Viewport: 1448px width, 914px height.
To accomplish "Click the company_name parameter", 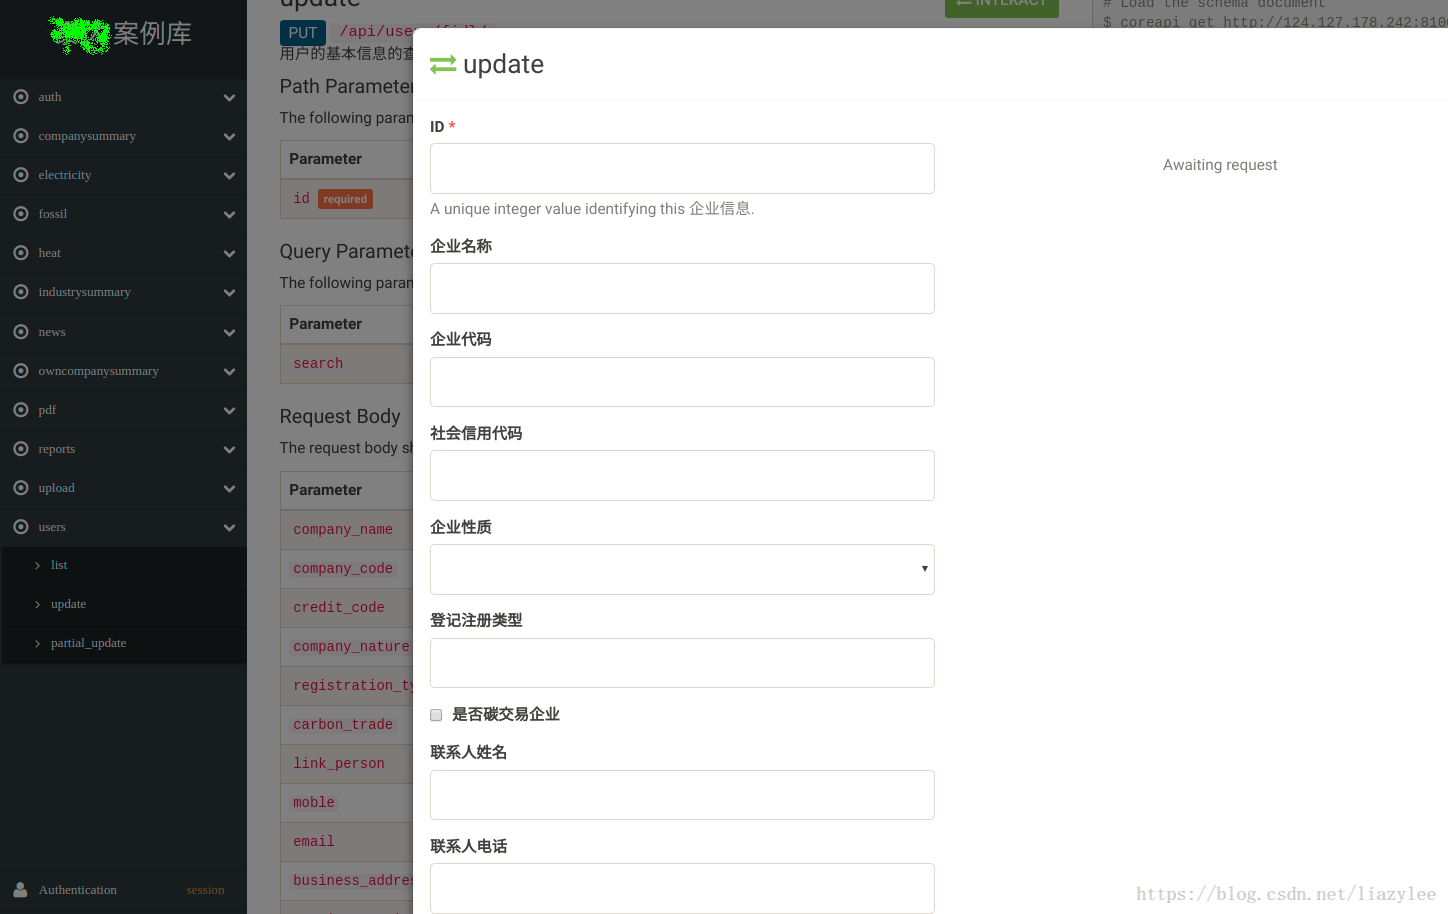I will tap(343, 529).
